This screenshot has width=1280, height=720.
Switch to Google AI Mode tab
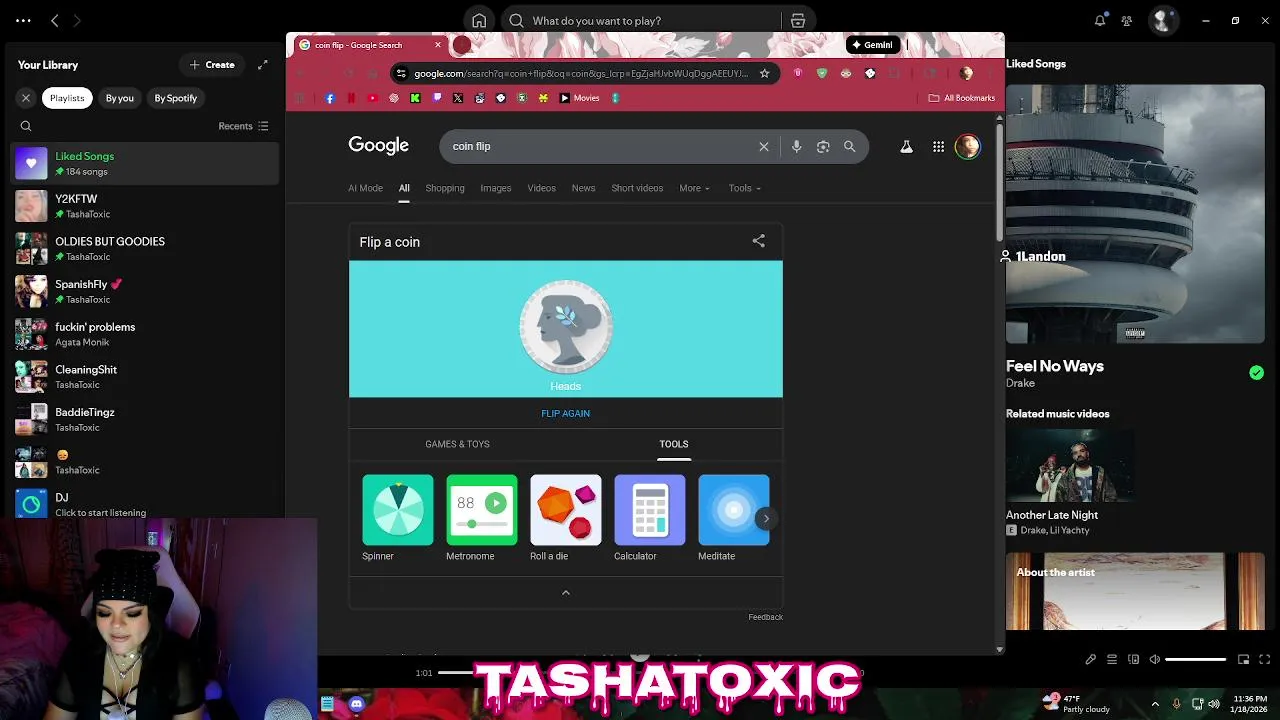point(365,188)
